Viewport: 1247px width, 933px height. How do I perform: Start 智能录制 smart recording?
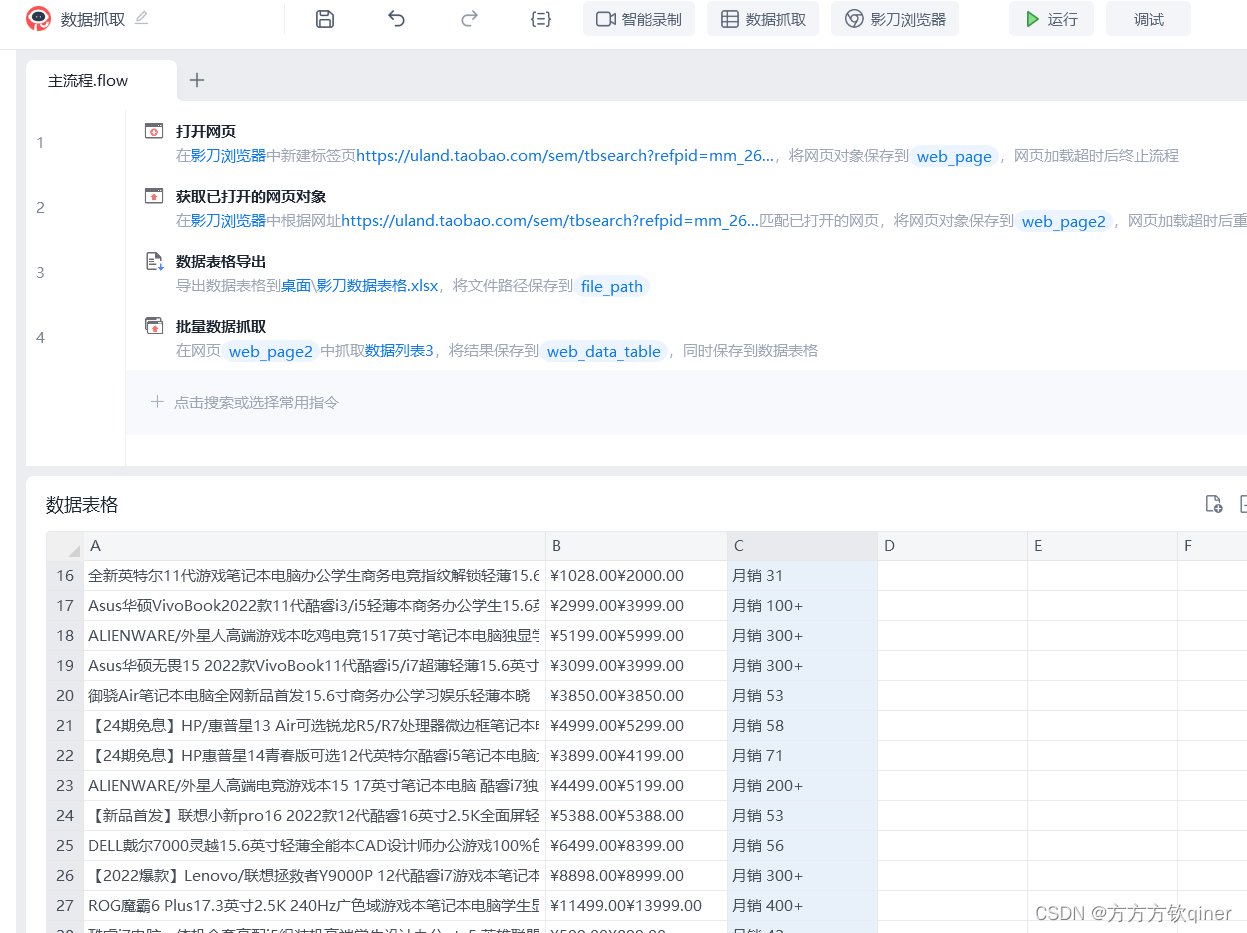click(x=639, y=19)
